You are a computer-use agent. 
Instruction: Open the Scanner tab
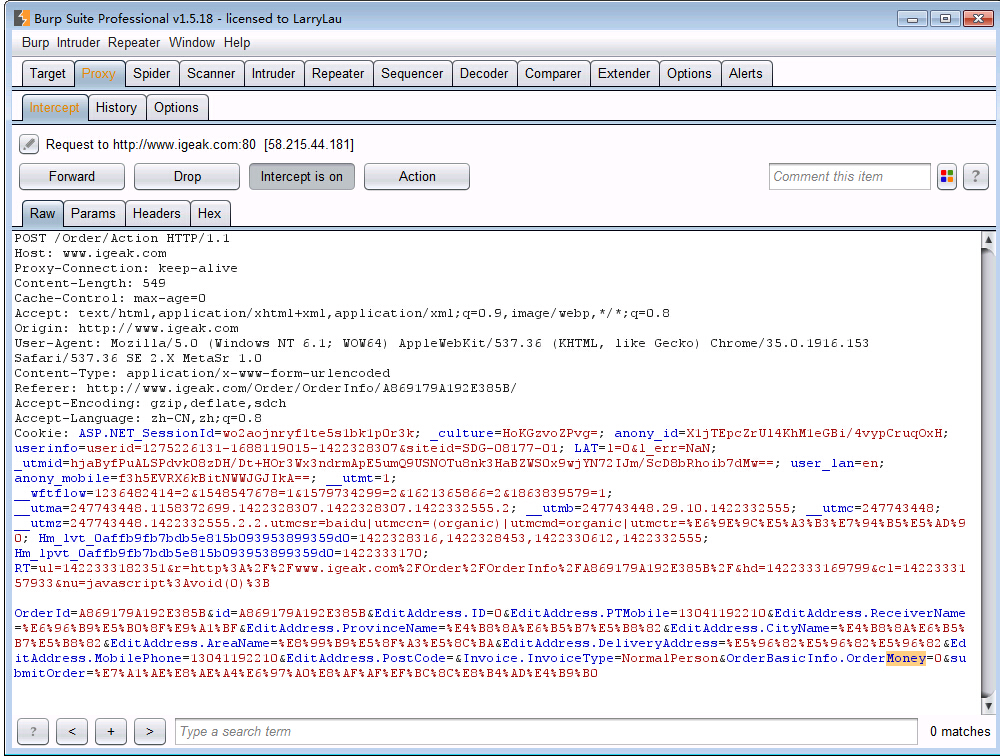pos(211,73)
